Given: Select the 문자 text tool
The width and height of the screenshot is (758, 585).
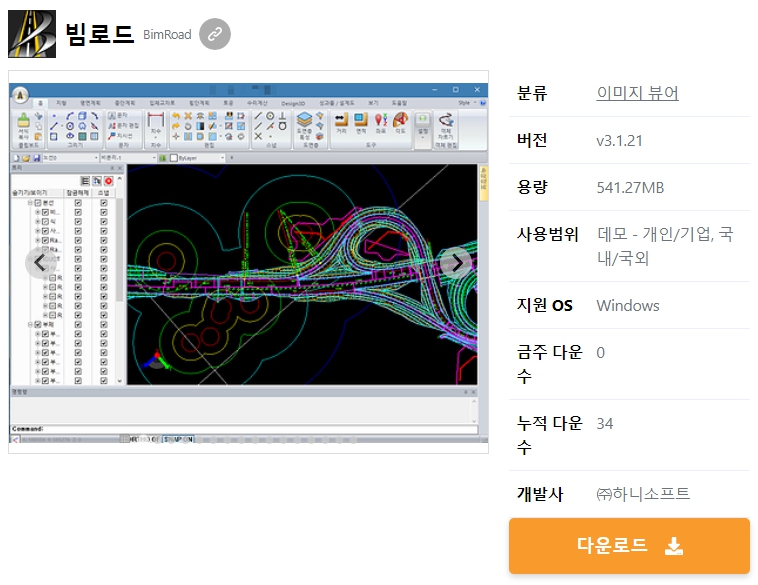Looking at the screenshot, I should pyautogui.click(x=118, y=116).
